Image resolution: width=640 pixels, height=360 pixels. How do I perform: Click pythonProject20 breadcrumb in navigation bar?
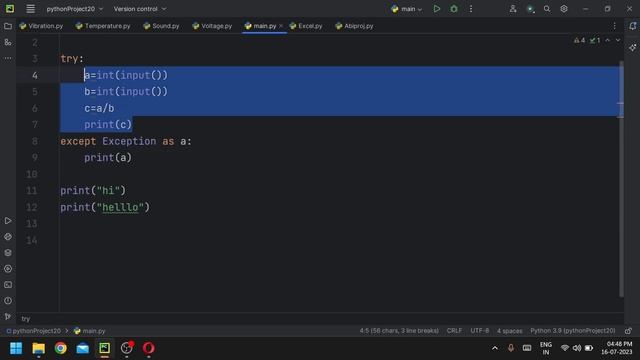(x=33, y=331)
